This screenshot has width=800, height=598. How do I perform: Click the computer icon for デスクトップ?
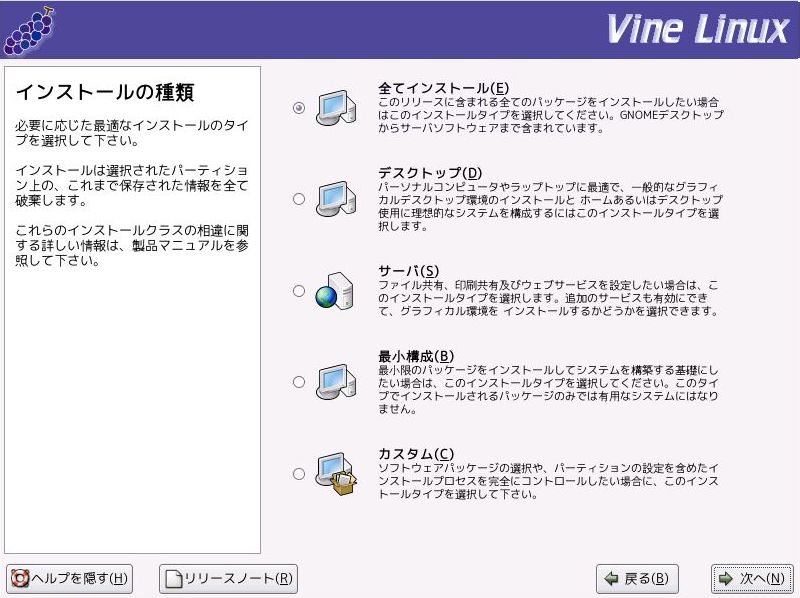coord(336,199)
